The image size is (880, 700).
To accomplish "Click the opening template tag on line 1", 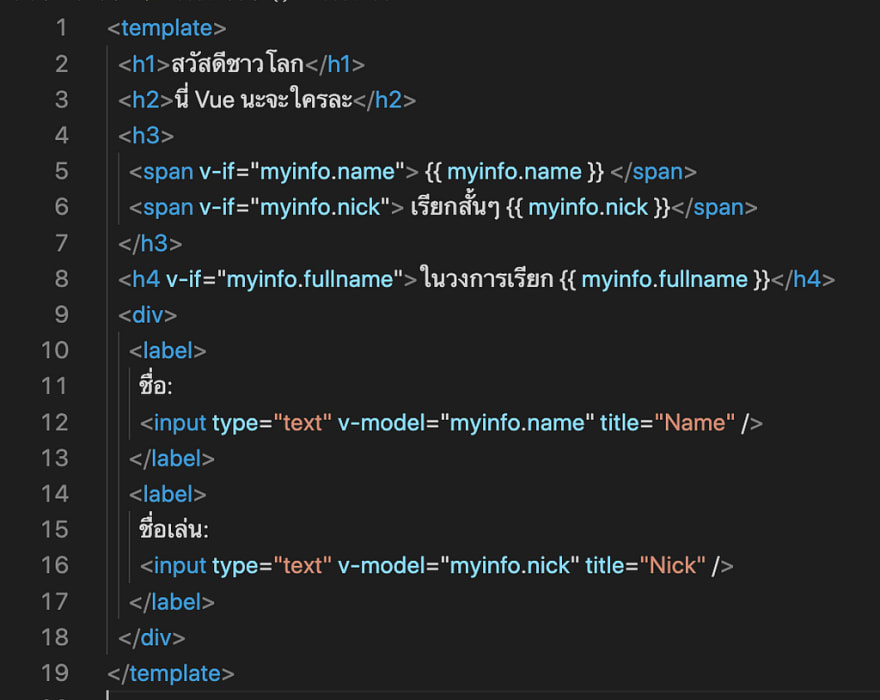I will [x=167, y=29].
